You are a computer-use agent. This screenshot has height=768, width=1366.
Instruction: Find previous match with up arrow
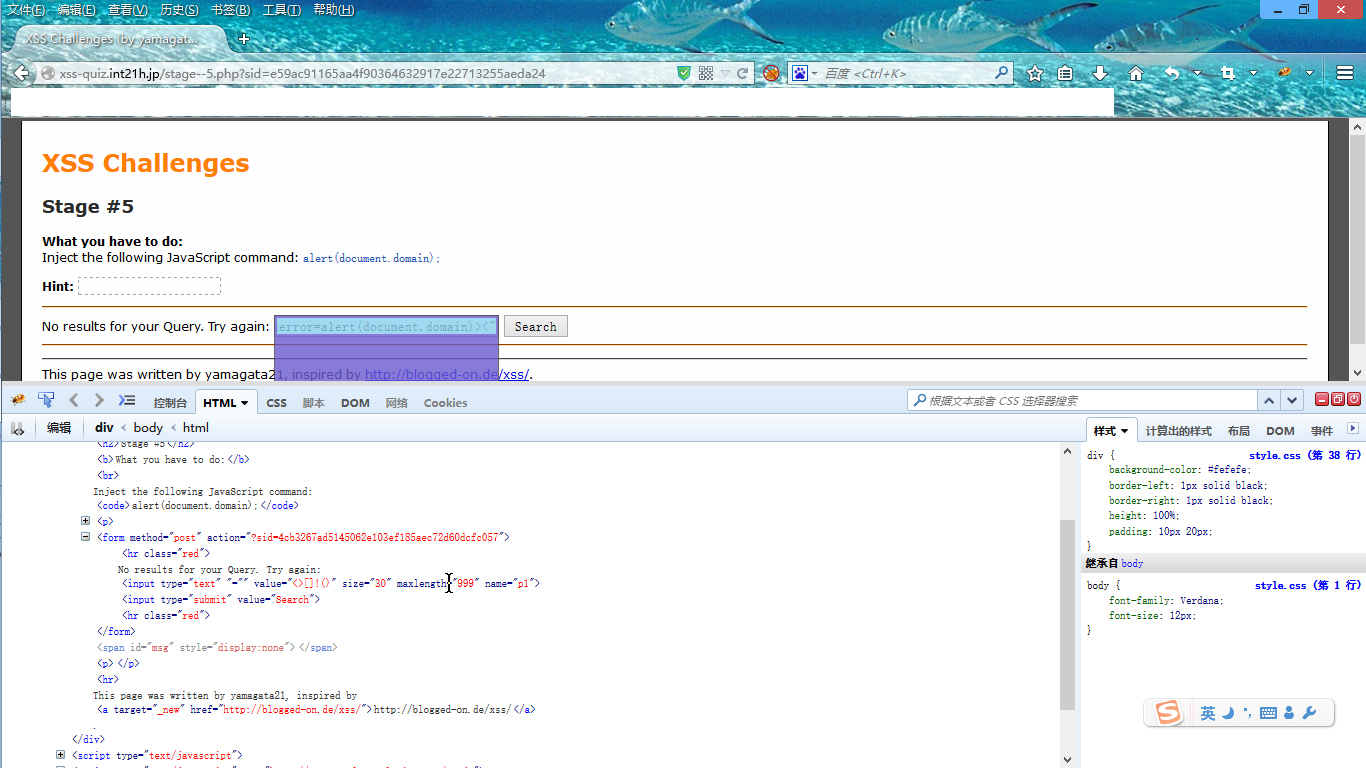1269,400
